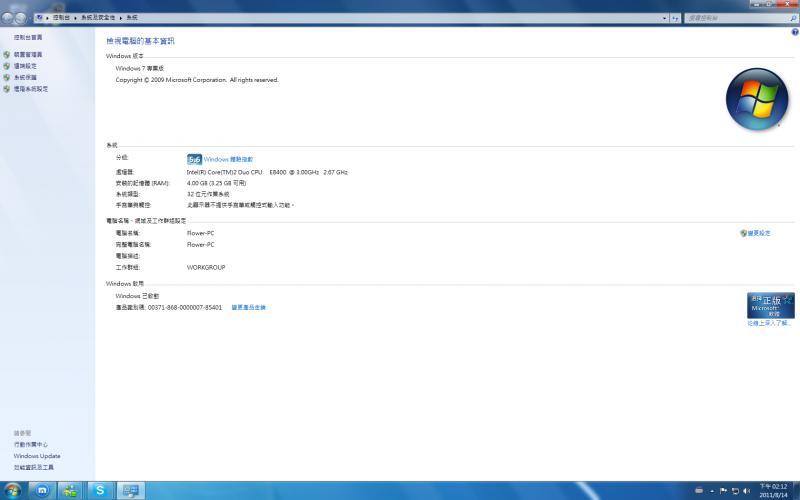Click the taskbar clock and date

pos(773,490)
